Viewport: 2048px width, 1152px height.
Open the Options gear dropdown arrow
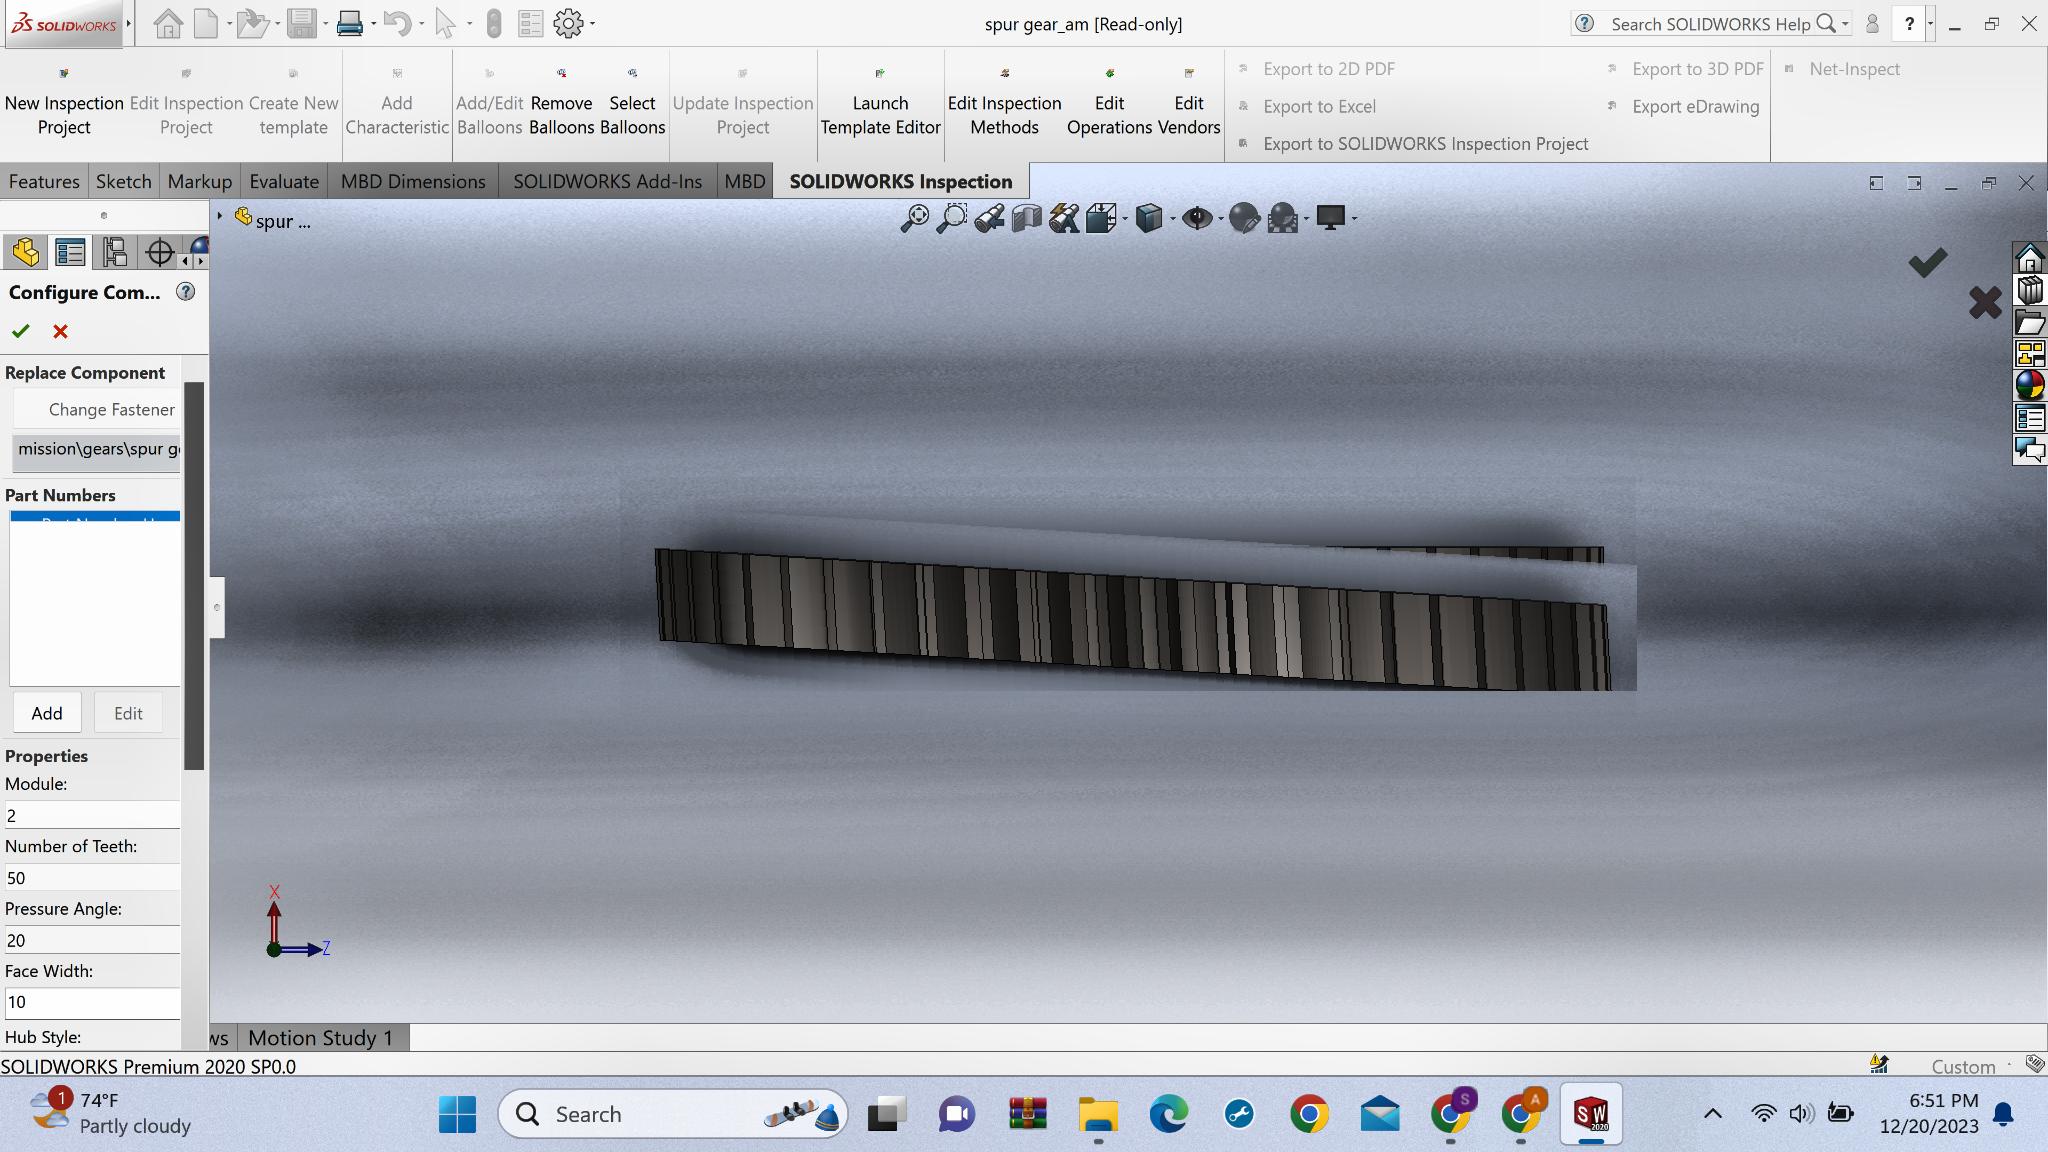click(x=592, y=24)
